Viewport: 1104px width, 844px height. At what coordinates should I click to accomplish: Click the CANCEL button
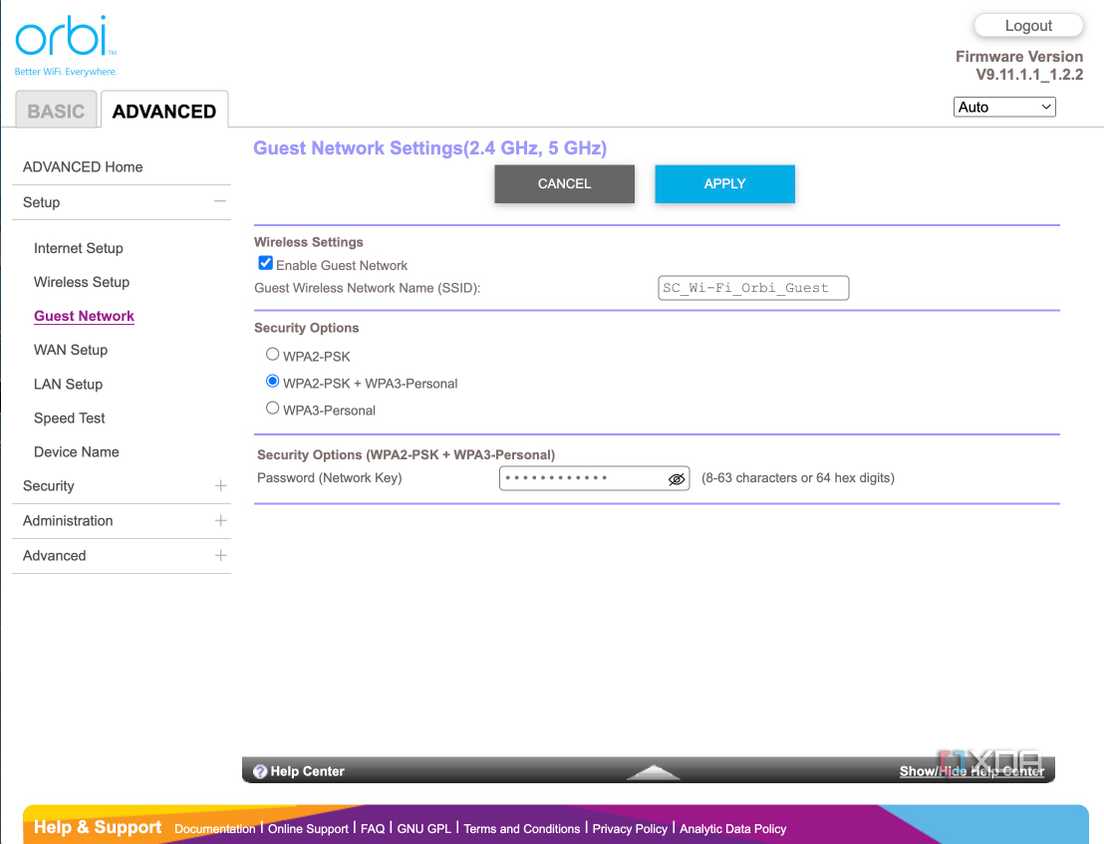(x=564, y=184)
